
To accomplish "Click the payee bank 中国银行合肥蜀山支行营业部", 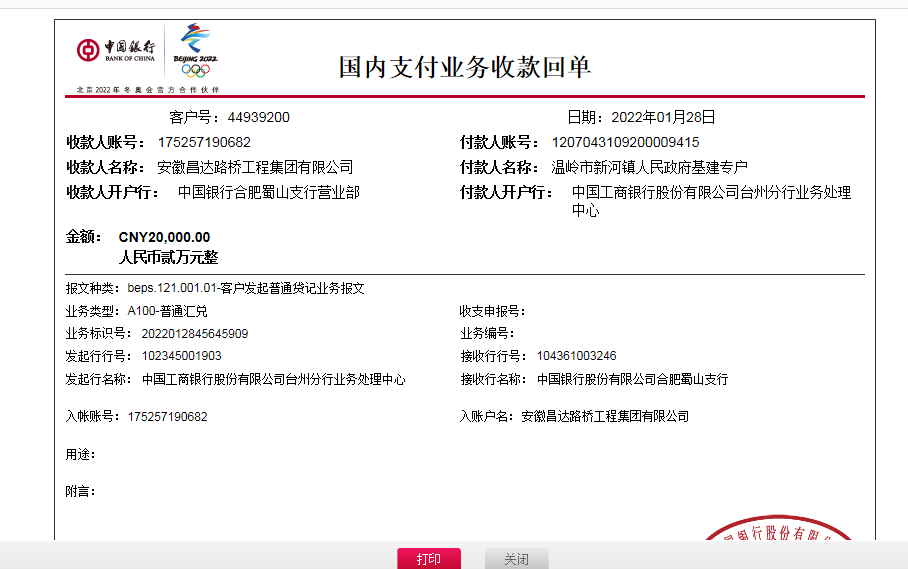I will (268, 192).
